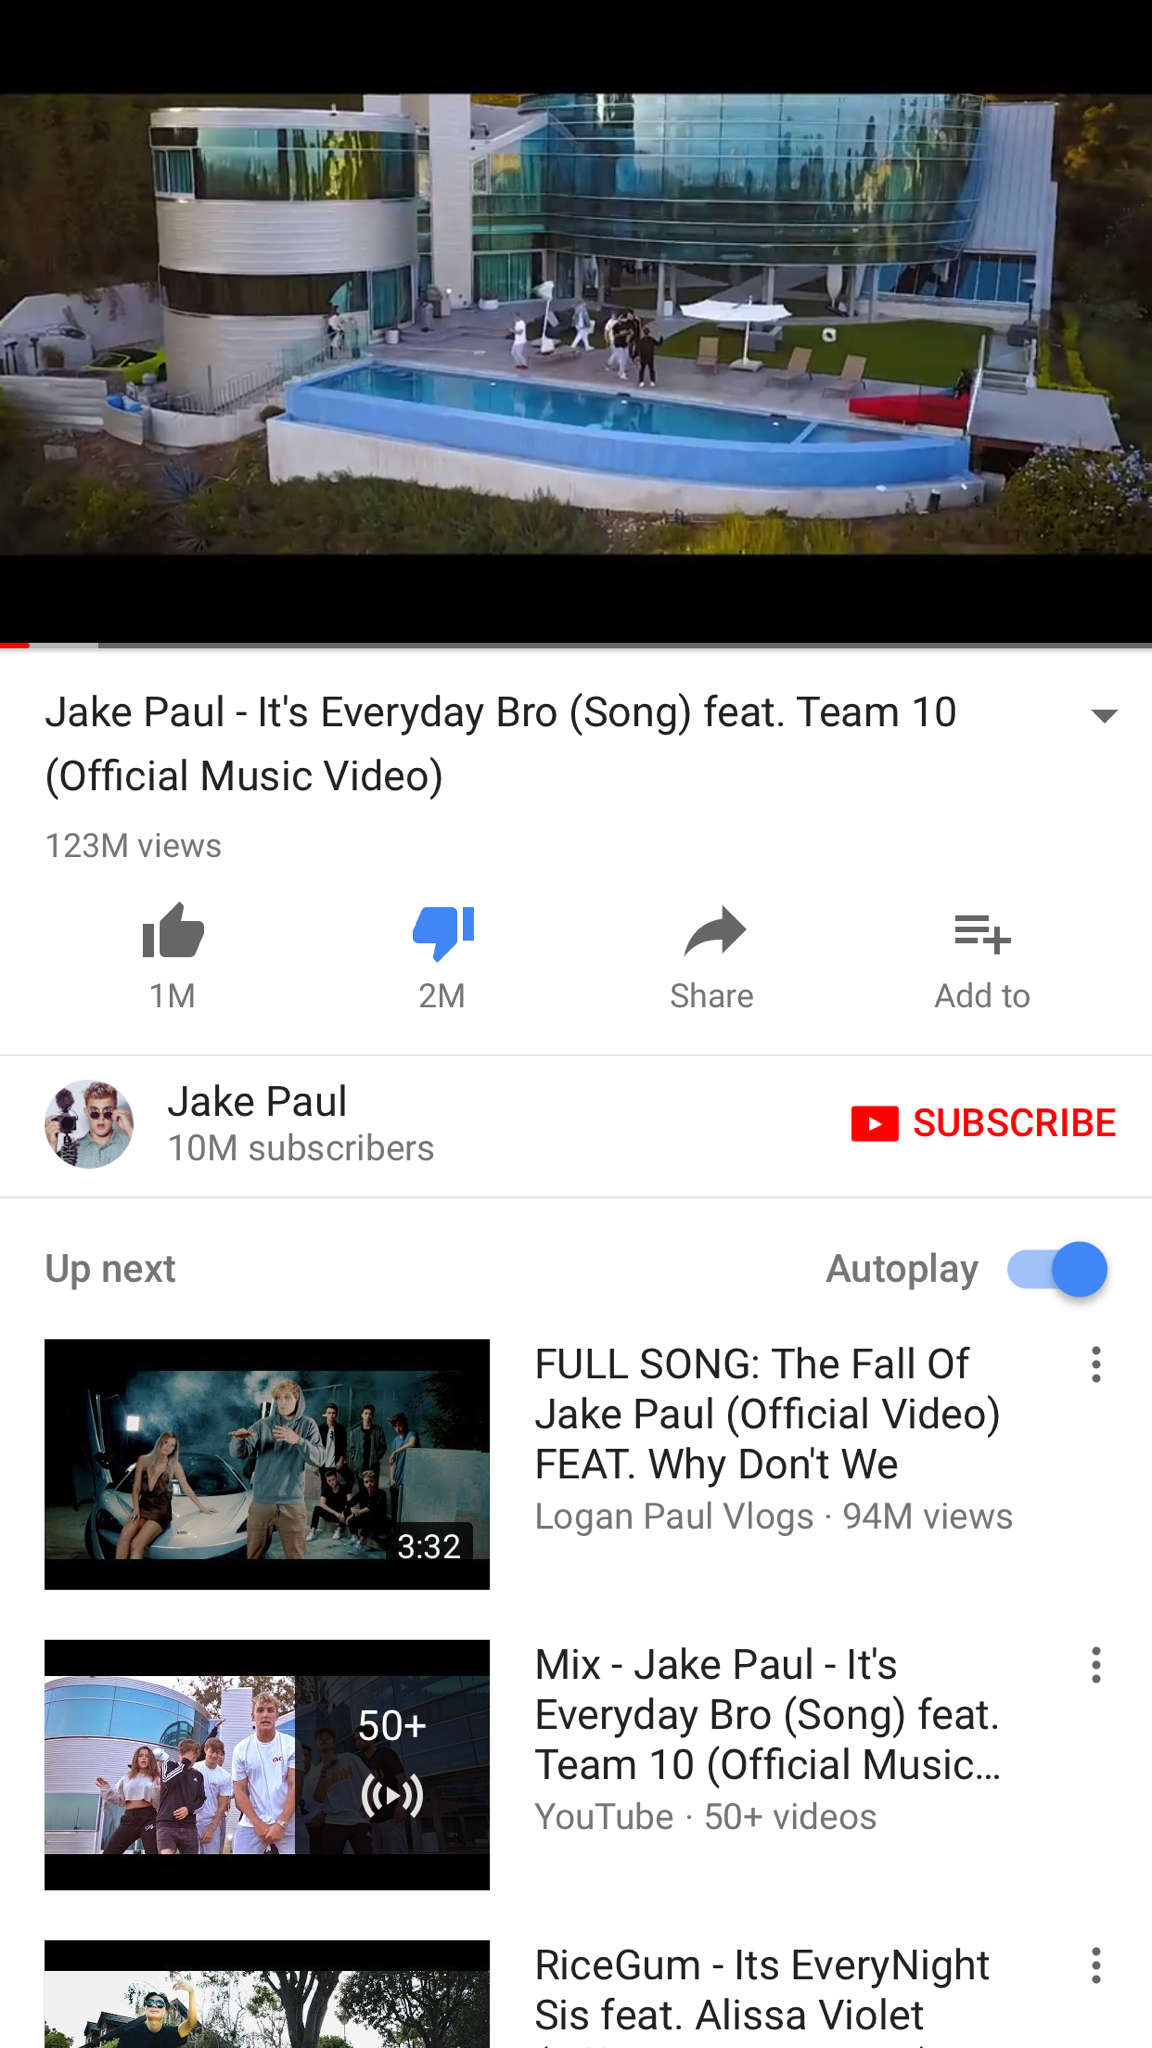
Task: Tap the thumbs up like icon
Action: click(173, 931)
